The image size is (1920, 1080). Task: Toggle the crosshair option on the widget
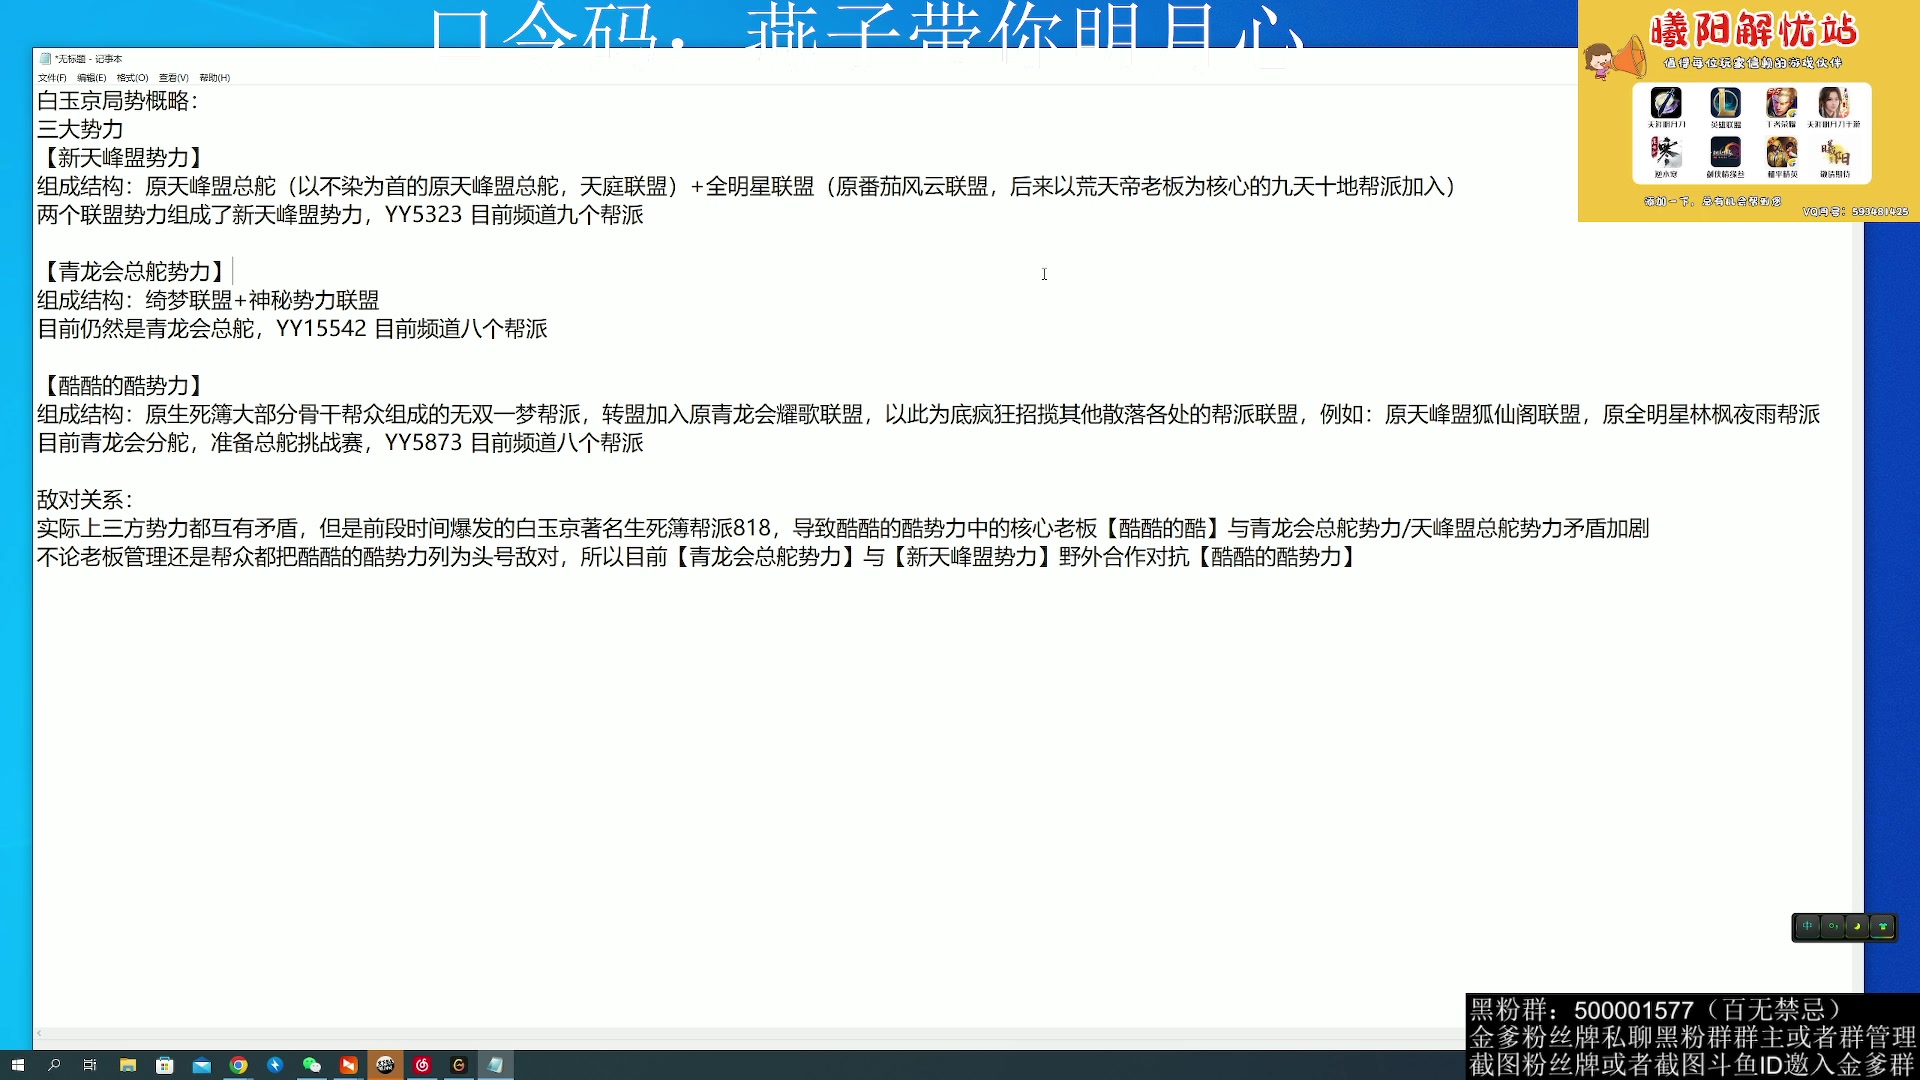click(x=1833, y=926)
